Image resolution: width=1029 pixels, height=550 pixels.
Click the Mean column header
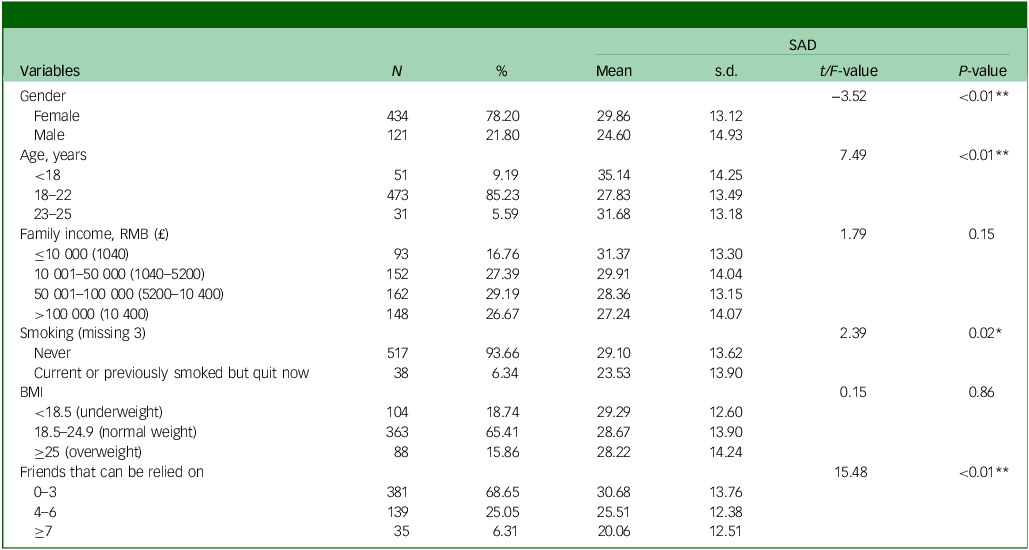click(613, 71)
